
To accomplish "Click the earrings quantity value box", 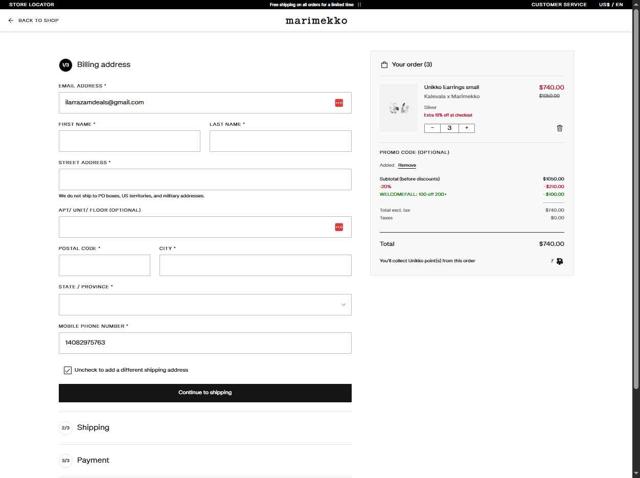I will [x=449, y=128].
